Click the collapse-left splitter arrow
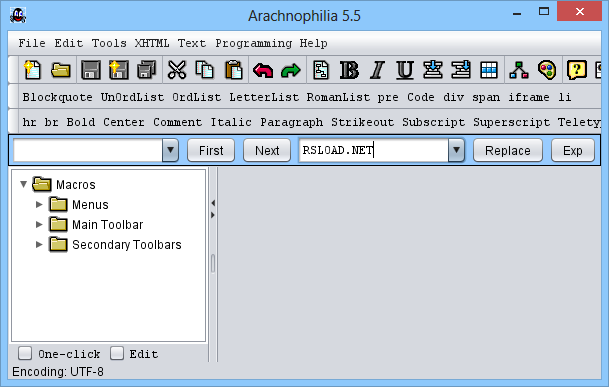 coord(213,203)
